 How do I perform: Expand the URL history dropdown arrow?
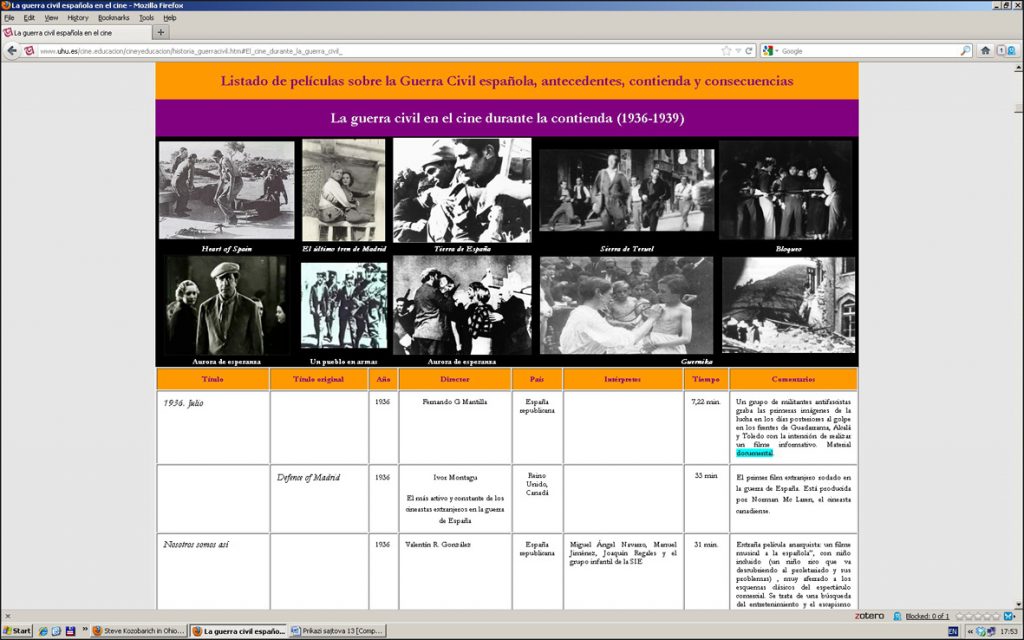point(738,51)
